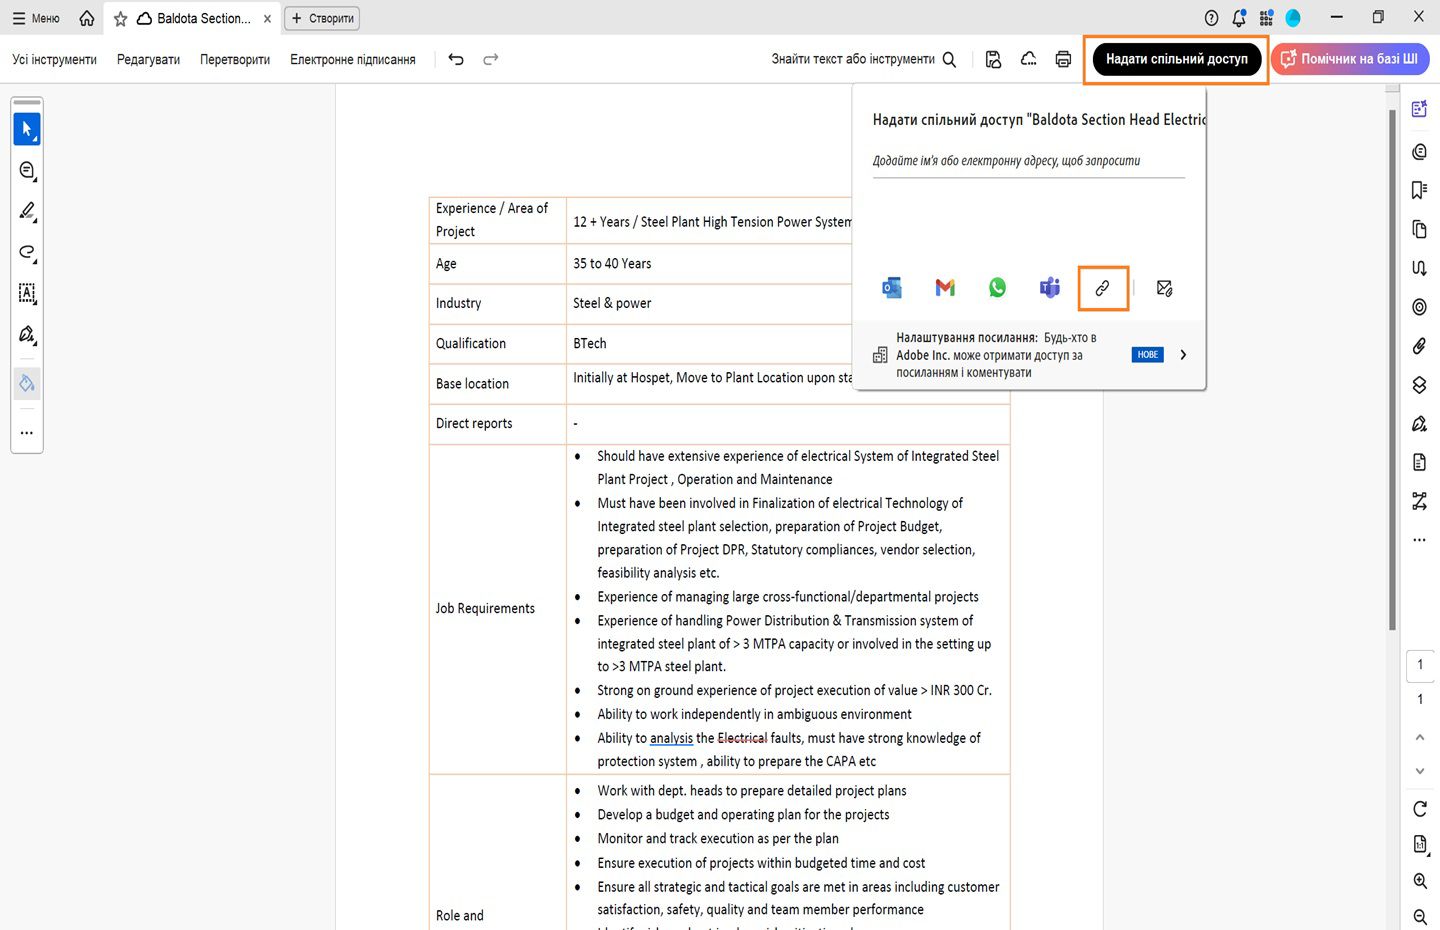Copy the share link icon
Screen dimensions: 1440x930
1103,288
